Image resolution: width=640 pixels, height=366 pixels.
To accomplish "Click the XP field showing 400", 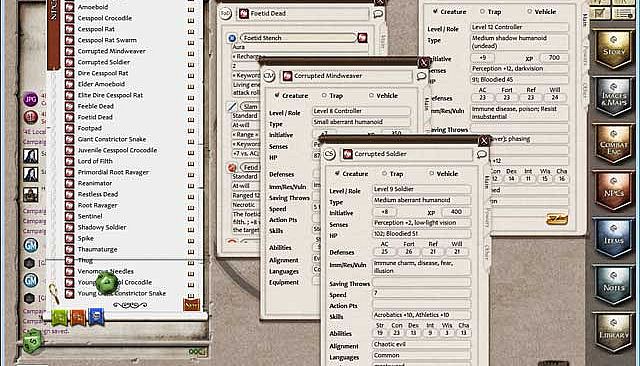I will [x=456, y=212].
